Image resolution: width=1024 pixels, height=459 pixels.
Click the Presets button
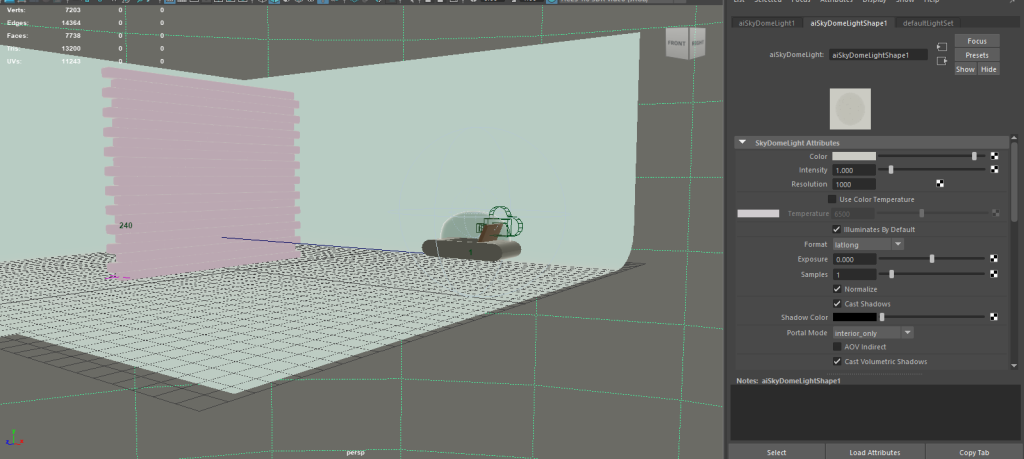(x=977, y=55)
